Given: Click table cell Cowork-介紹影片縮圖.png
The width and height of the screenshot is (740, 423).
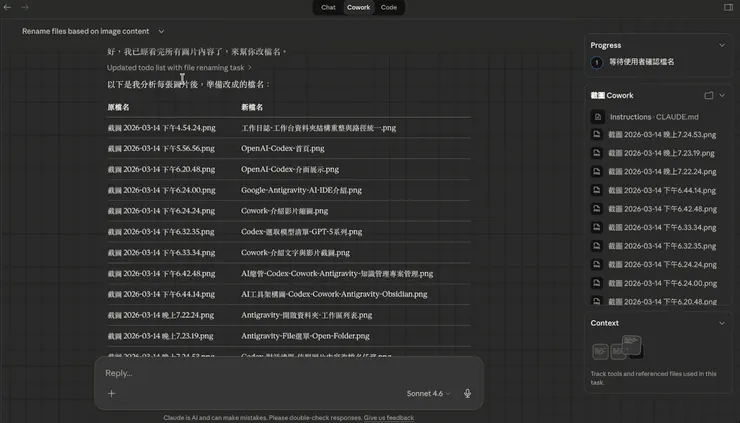Looking at the screenshot, I should coord(284,211).
